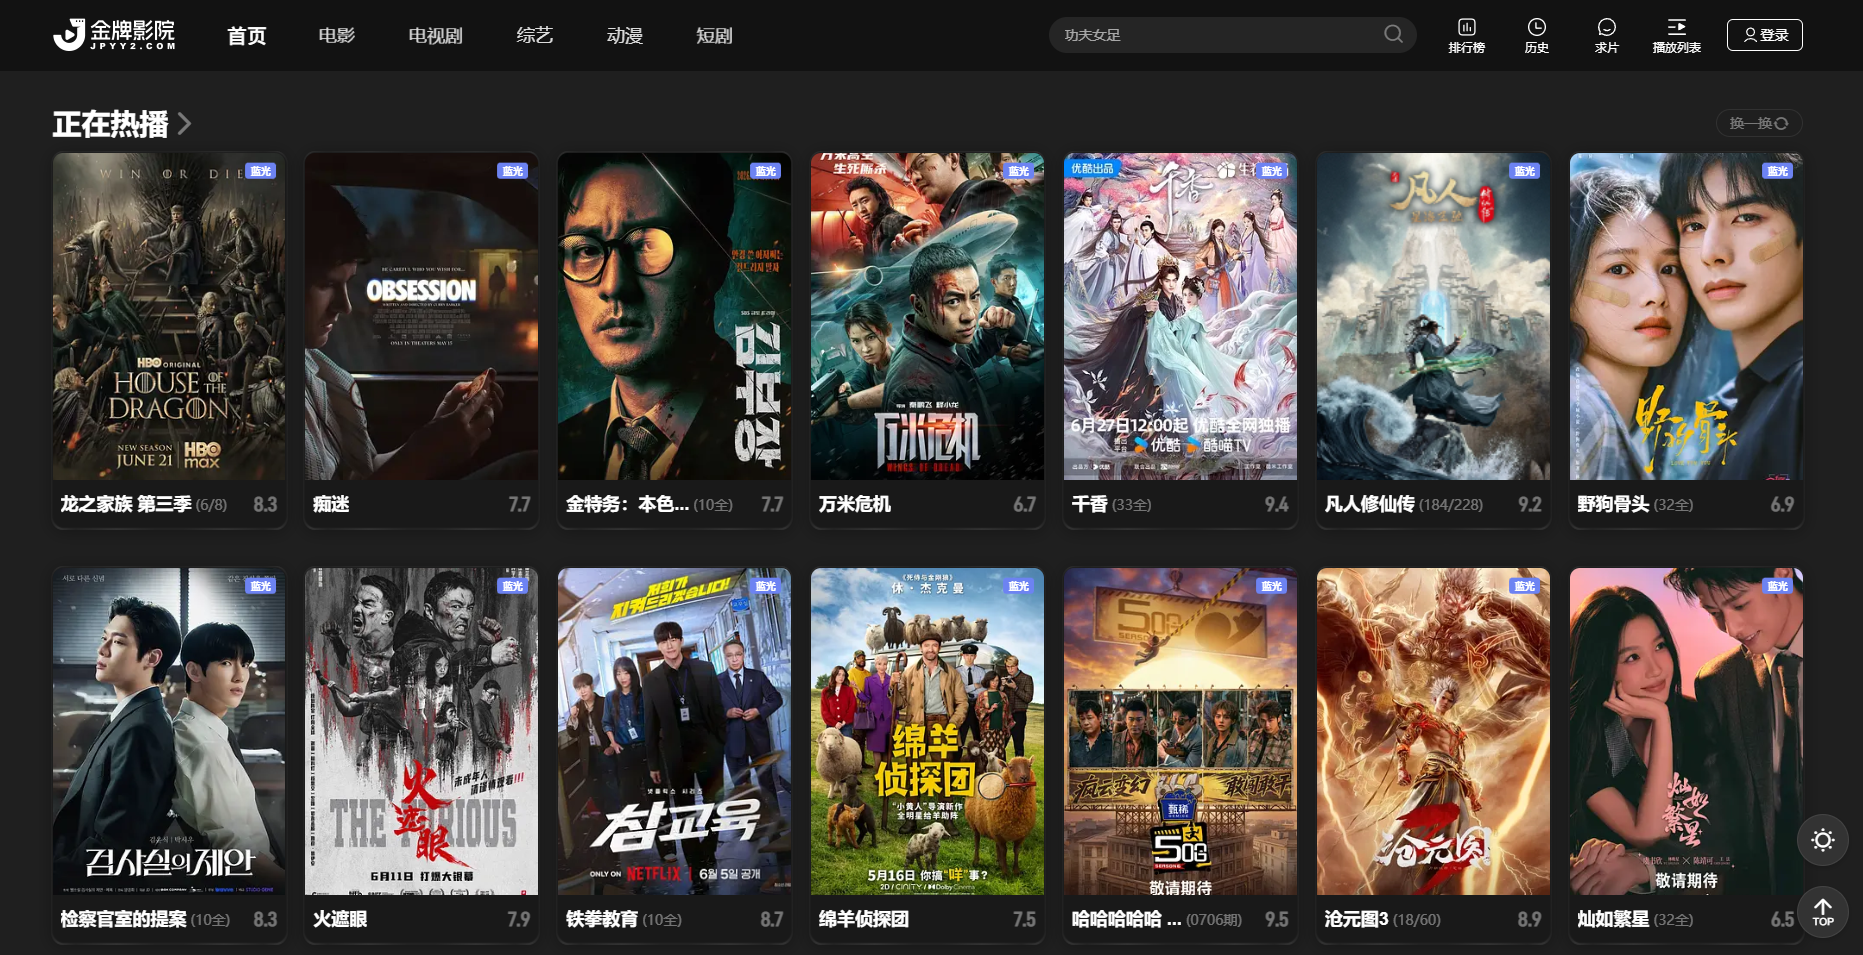
Task: Click the 换一换 refresh button
Action: tap(1759, 123)
